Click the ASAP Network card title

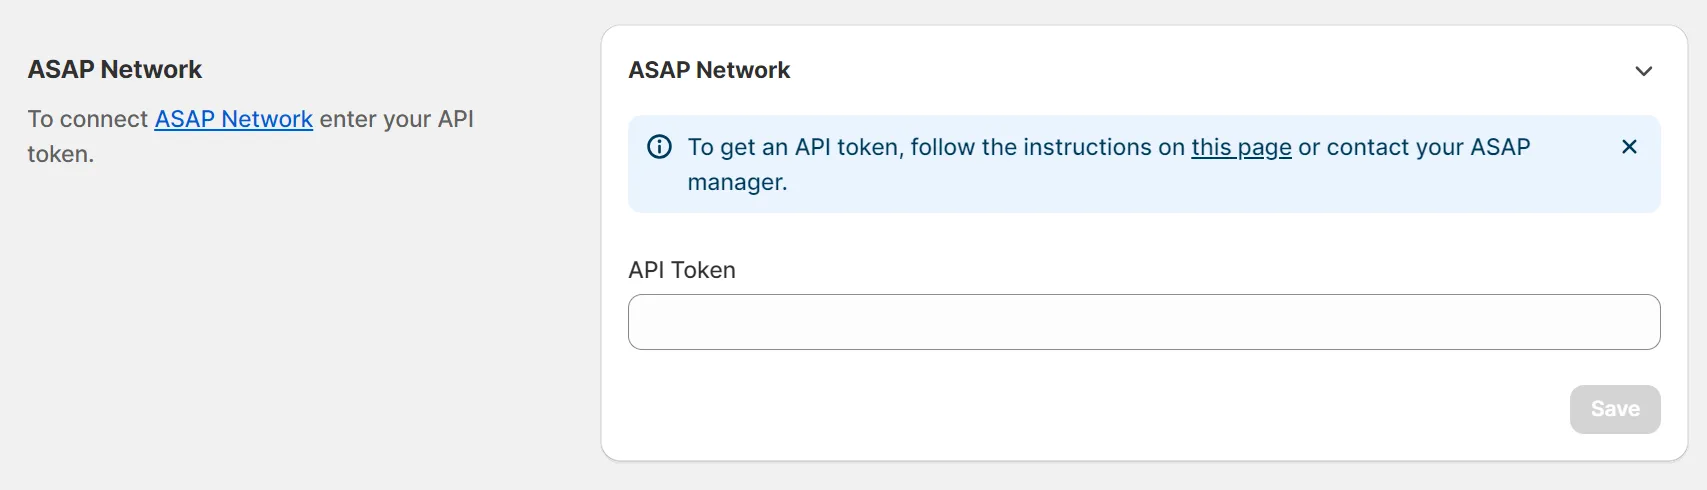pyautogui.click(x=709, y=70)
